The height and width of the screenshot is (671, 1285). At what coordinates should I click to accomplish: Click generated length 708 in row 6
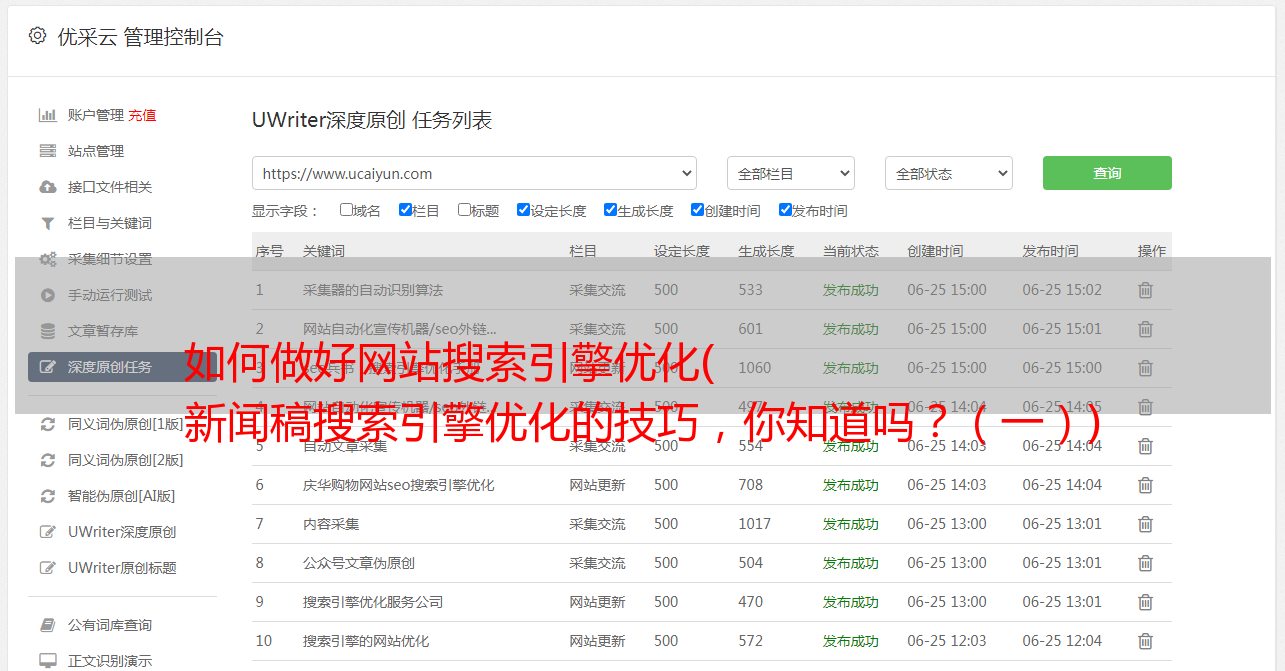click(751, 485)
